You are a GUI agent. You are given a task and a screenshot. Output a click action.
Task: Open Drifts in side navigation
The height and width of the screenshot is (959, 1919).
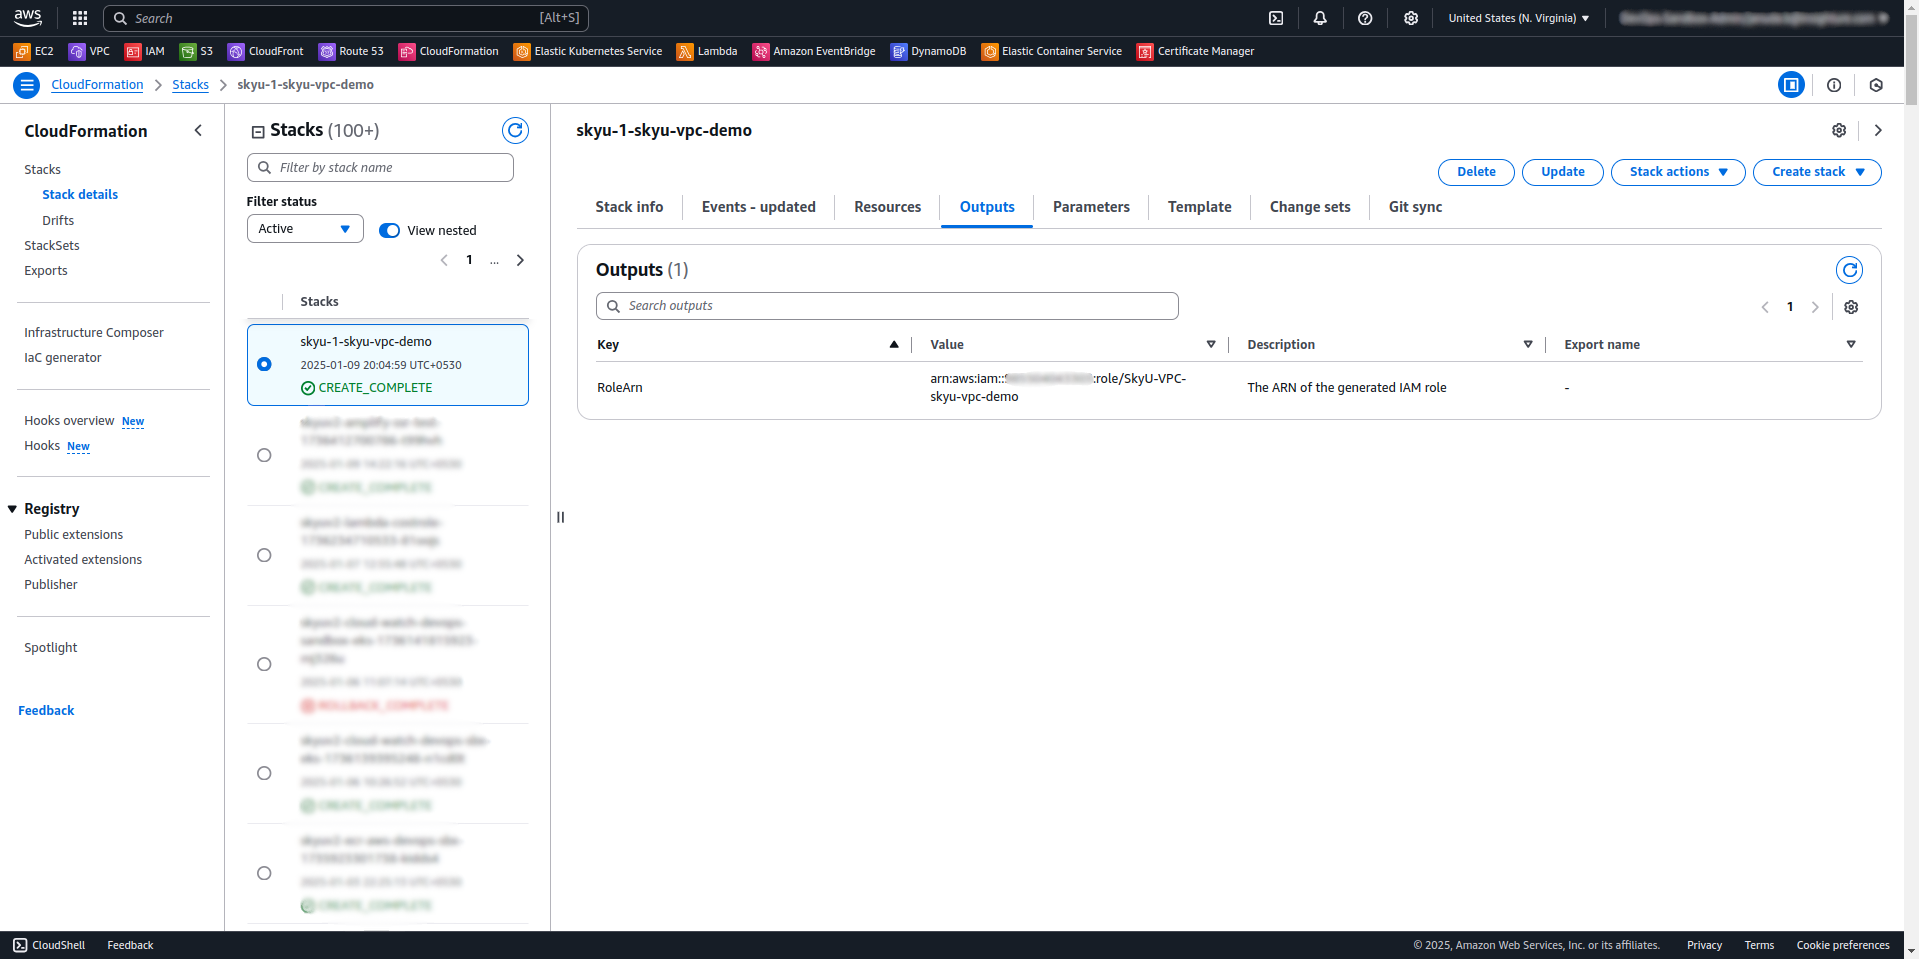[58, 220]
